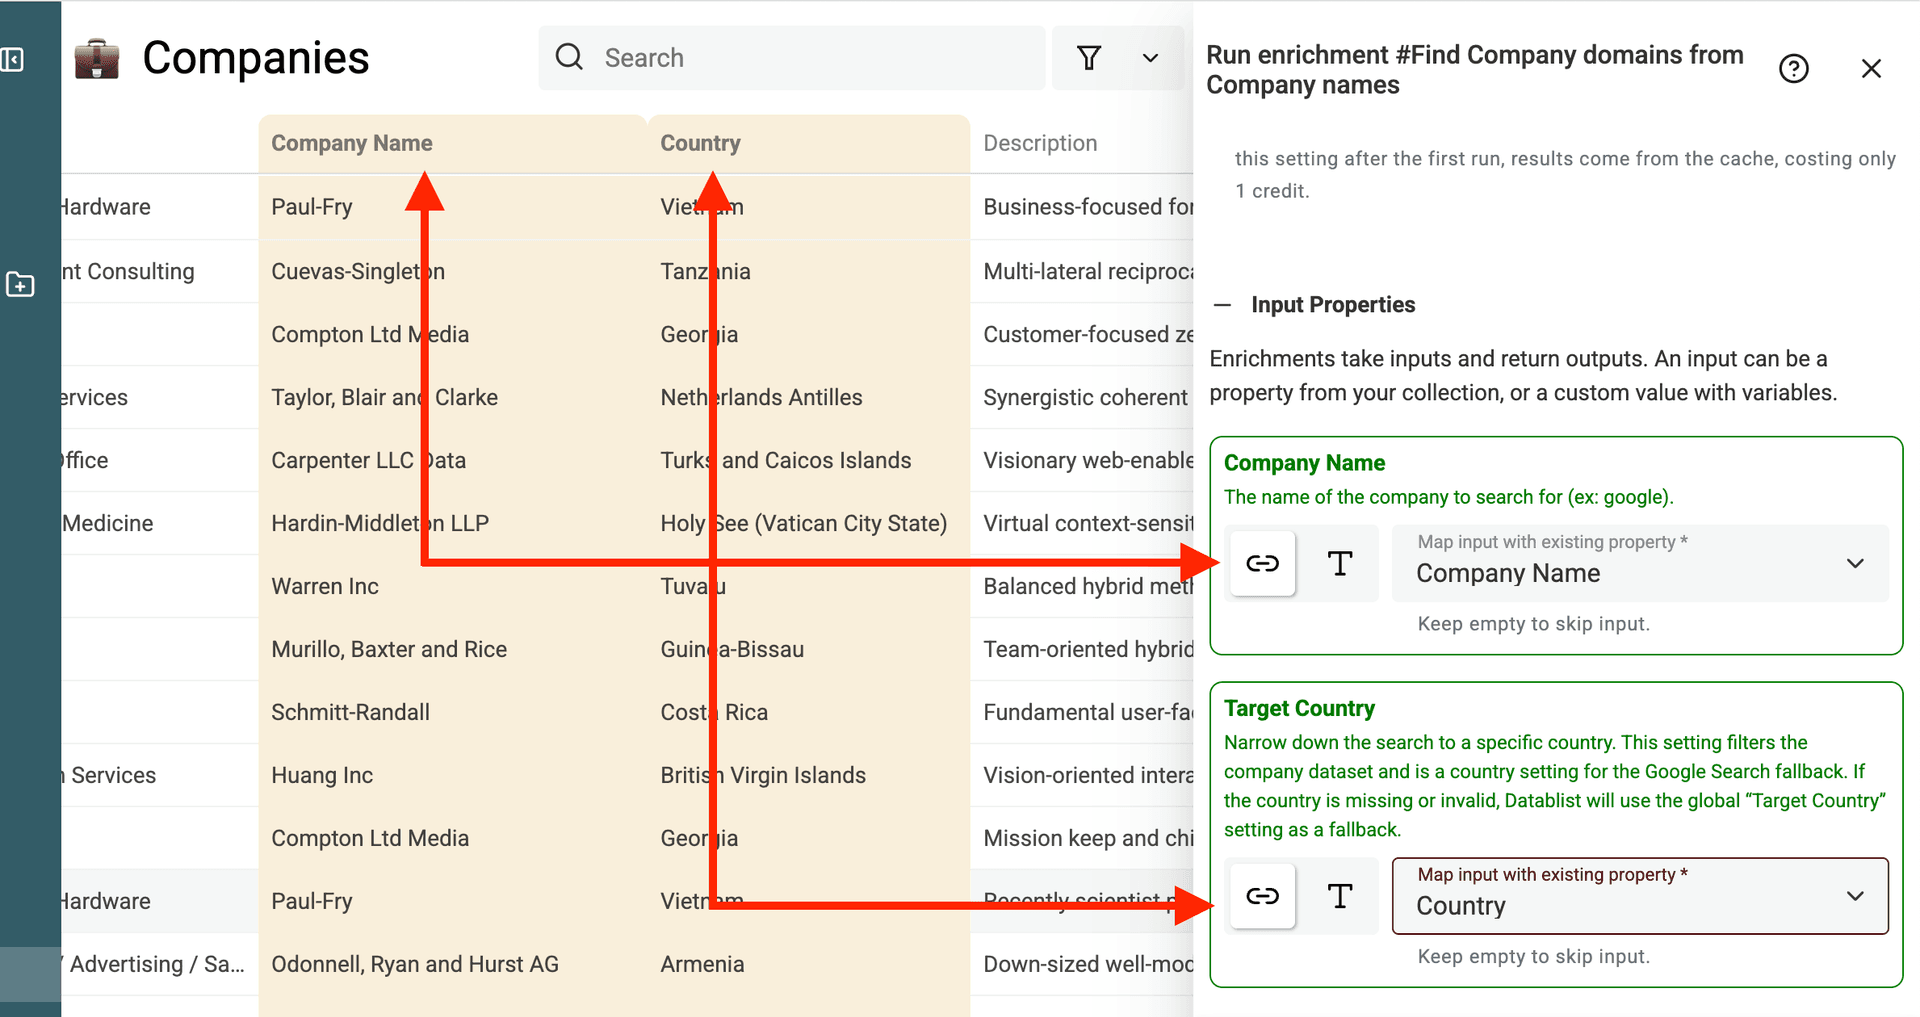
Task: Expand filter options chevron beside funnel
Action: (1150, 58)
